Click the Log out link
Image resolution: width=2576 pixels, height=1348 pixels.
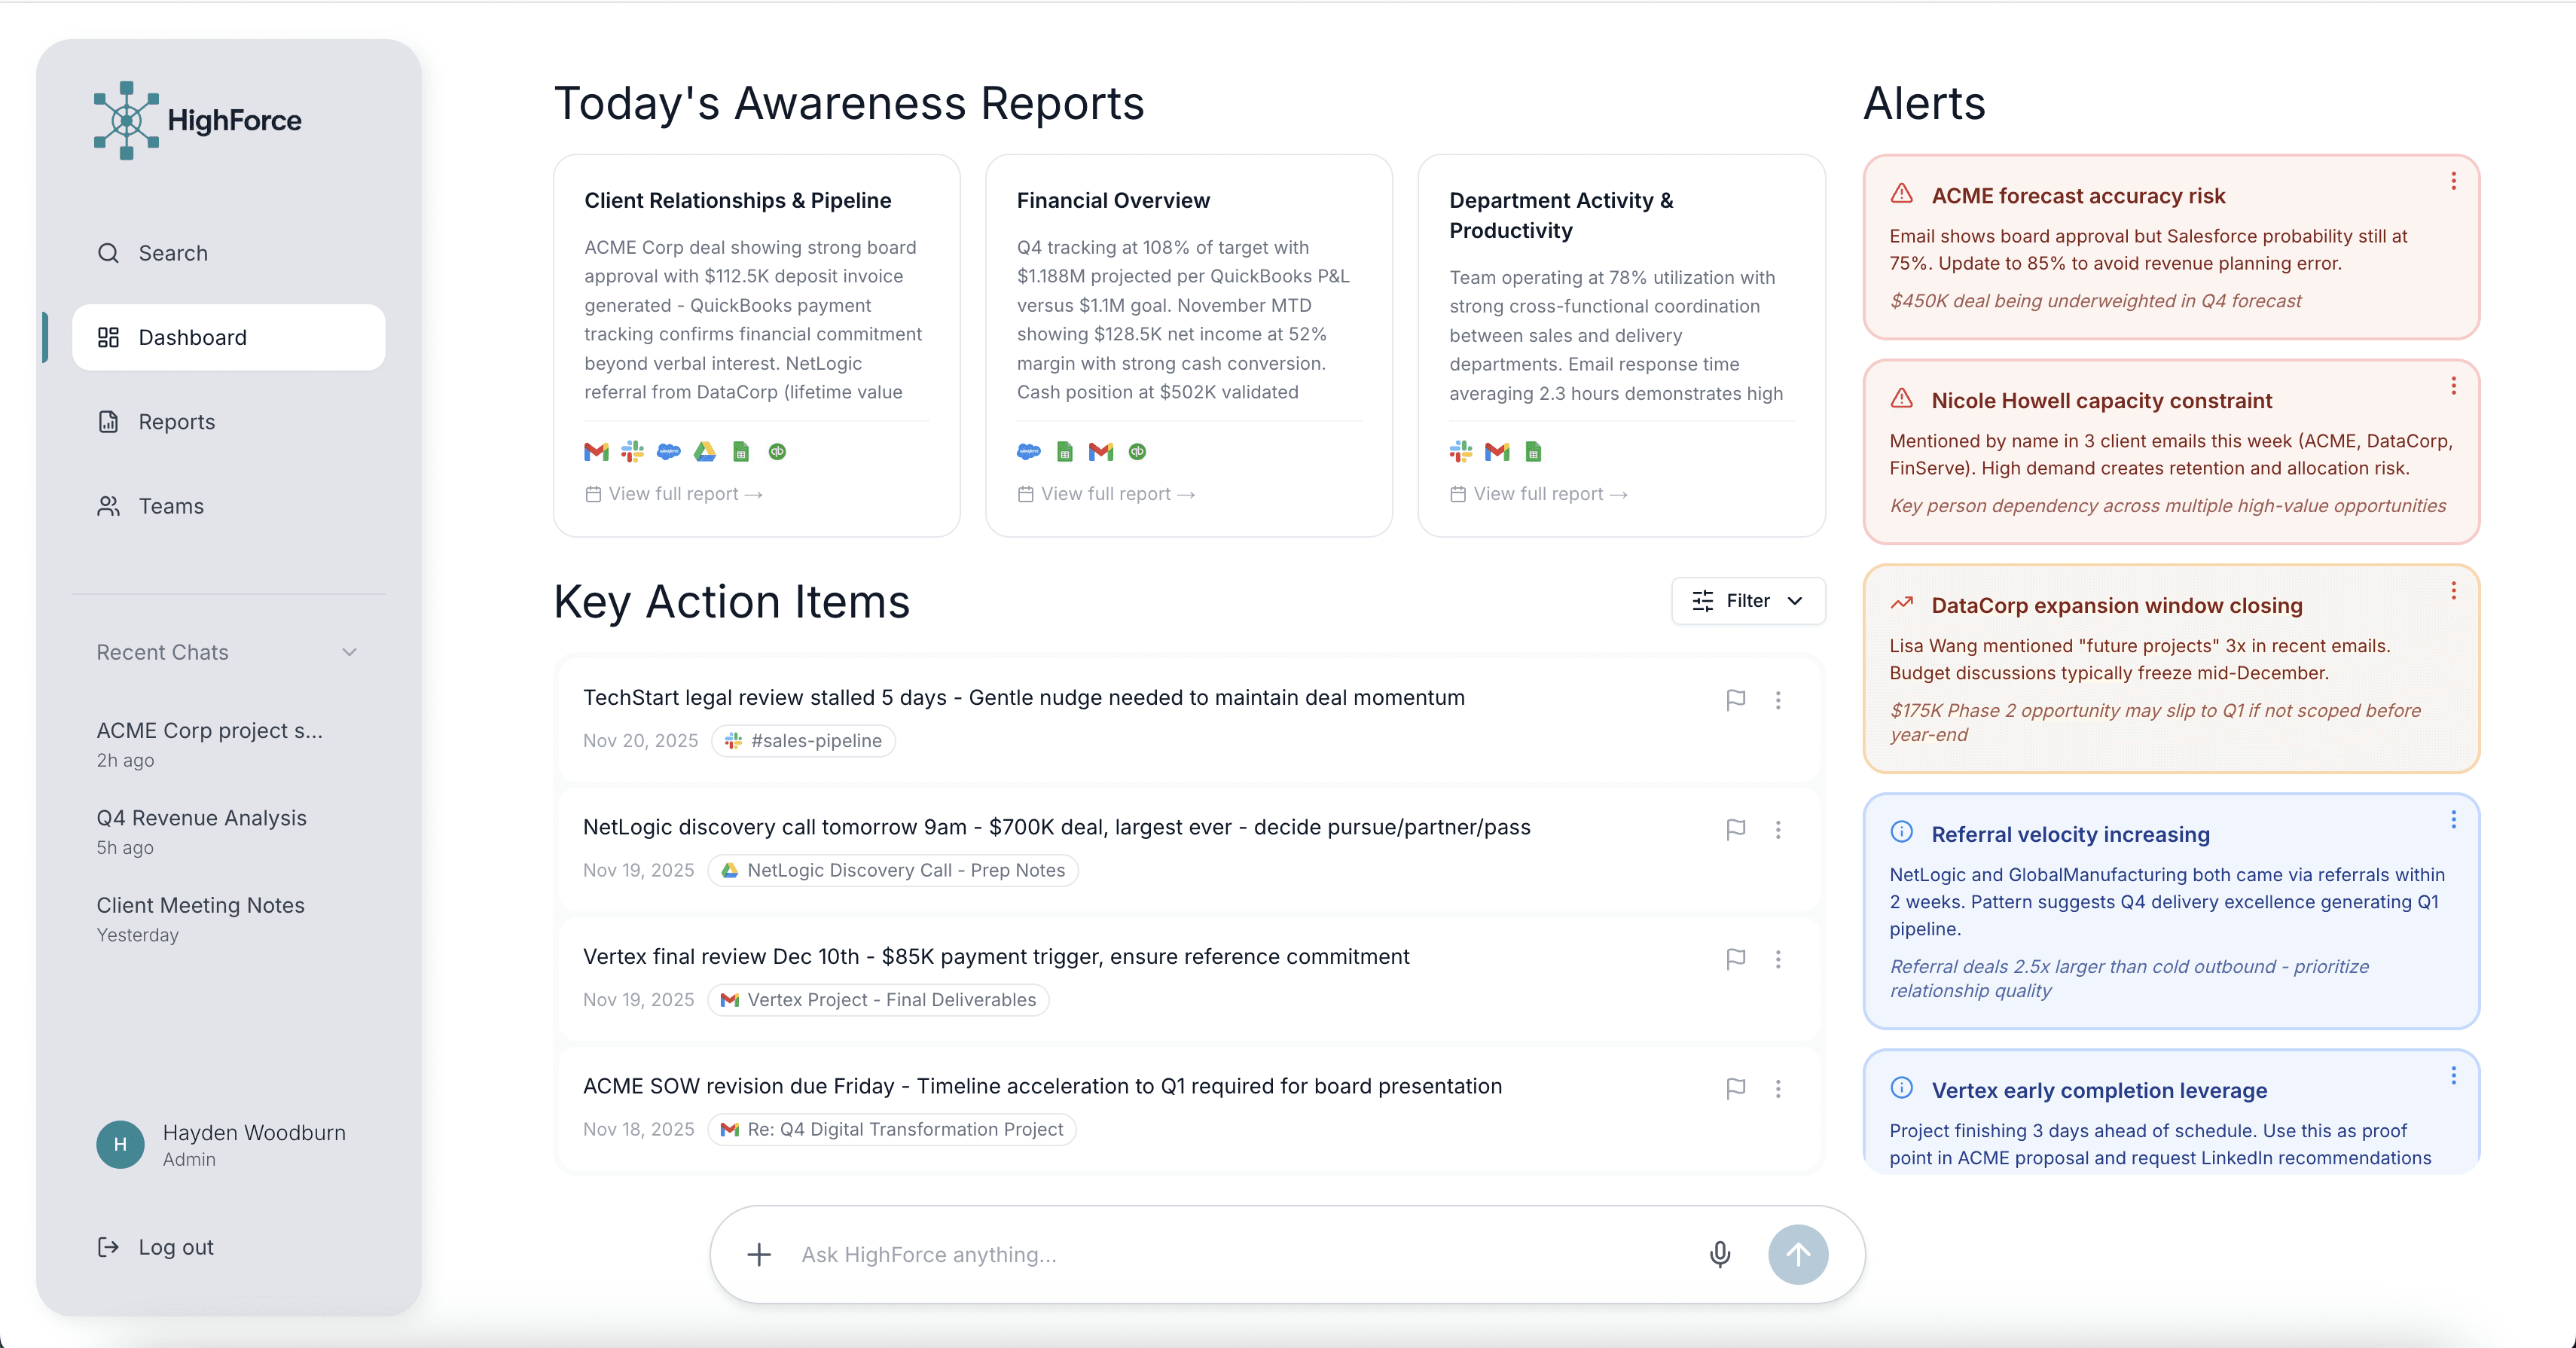(x=176, y=1247)
